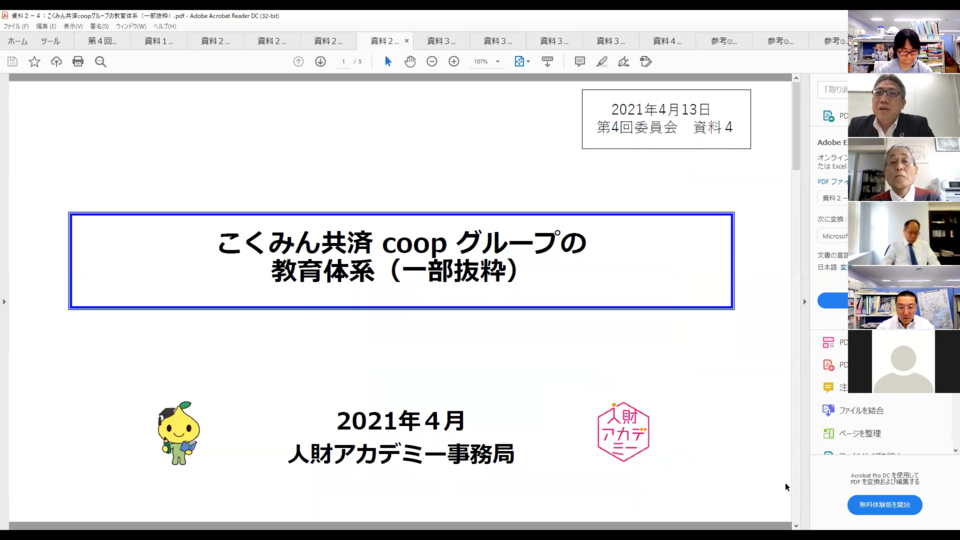Open the fit page options icon
This screenshot has width=960, height=540.
click(x=521, y=62)
